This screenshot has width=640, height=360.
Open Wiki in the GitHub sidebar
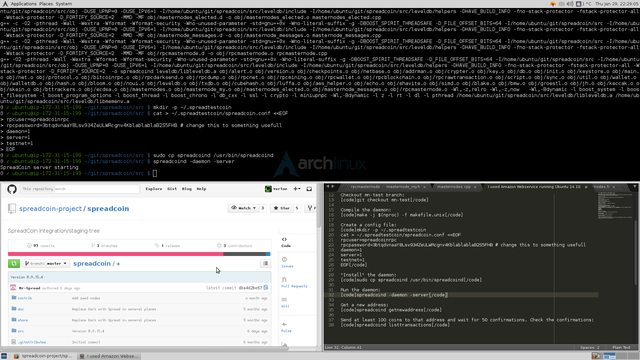tap(285, 302)
